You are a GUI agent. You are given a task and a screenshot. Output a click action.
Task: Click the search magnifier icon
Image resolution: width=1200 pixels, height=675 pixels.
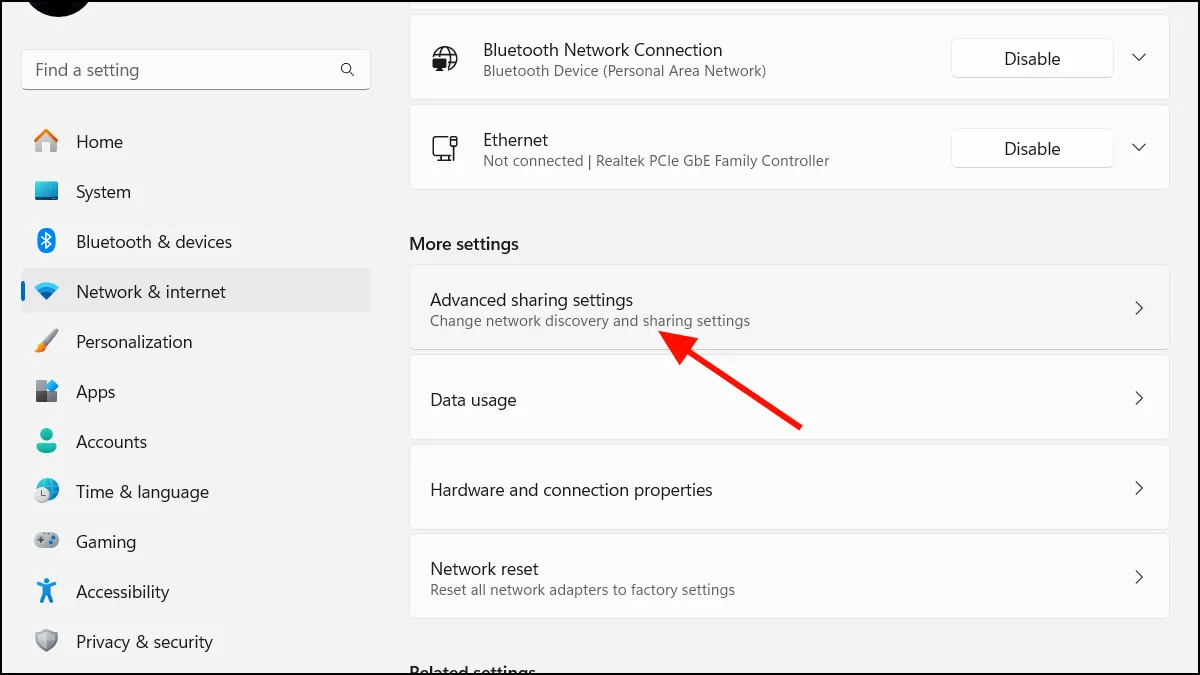click(x=347, y=70)
